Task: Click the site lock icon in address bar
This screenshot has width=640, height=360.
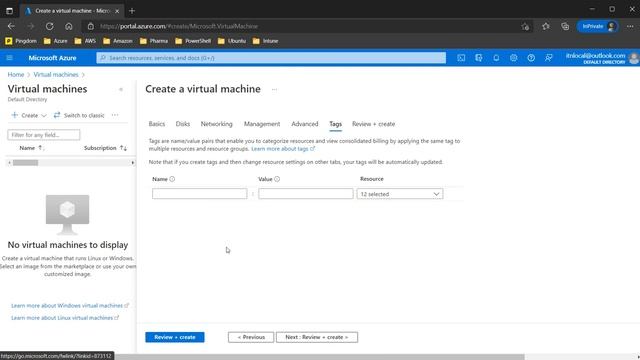Action: [x=91, y=26]
